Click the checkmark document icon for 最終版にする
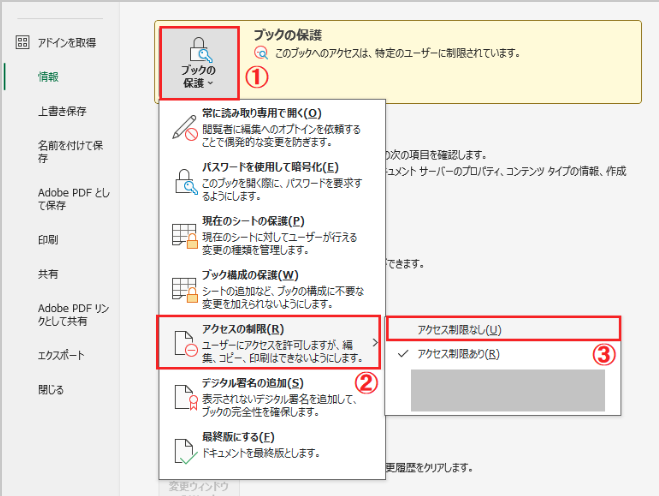Screen dimensions: 659x496 [x=186, y=447]
